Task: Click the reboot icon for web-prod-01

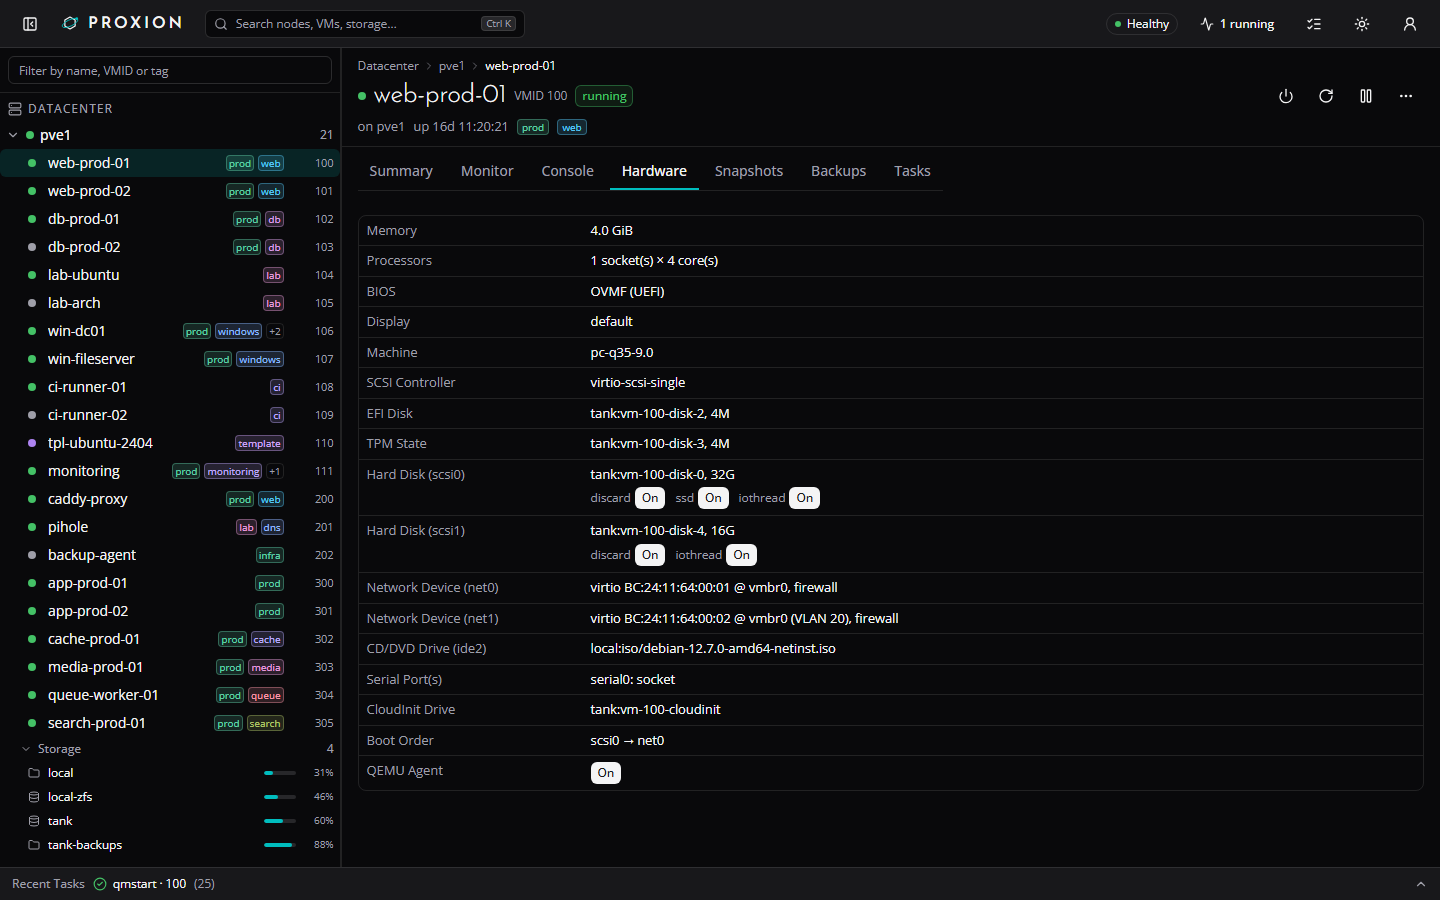Action: coord(1326,96)
